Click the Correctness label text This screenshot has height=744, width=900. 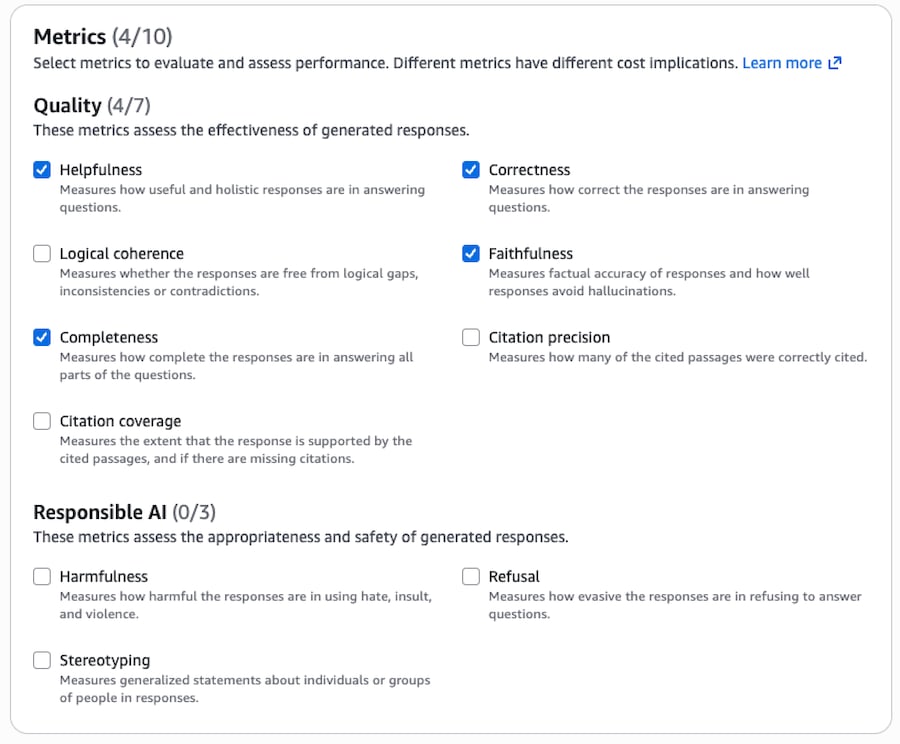point(529,170)
